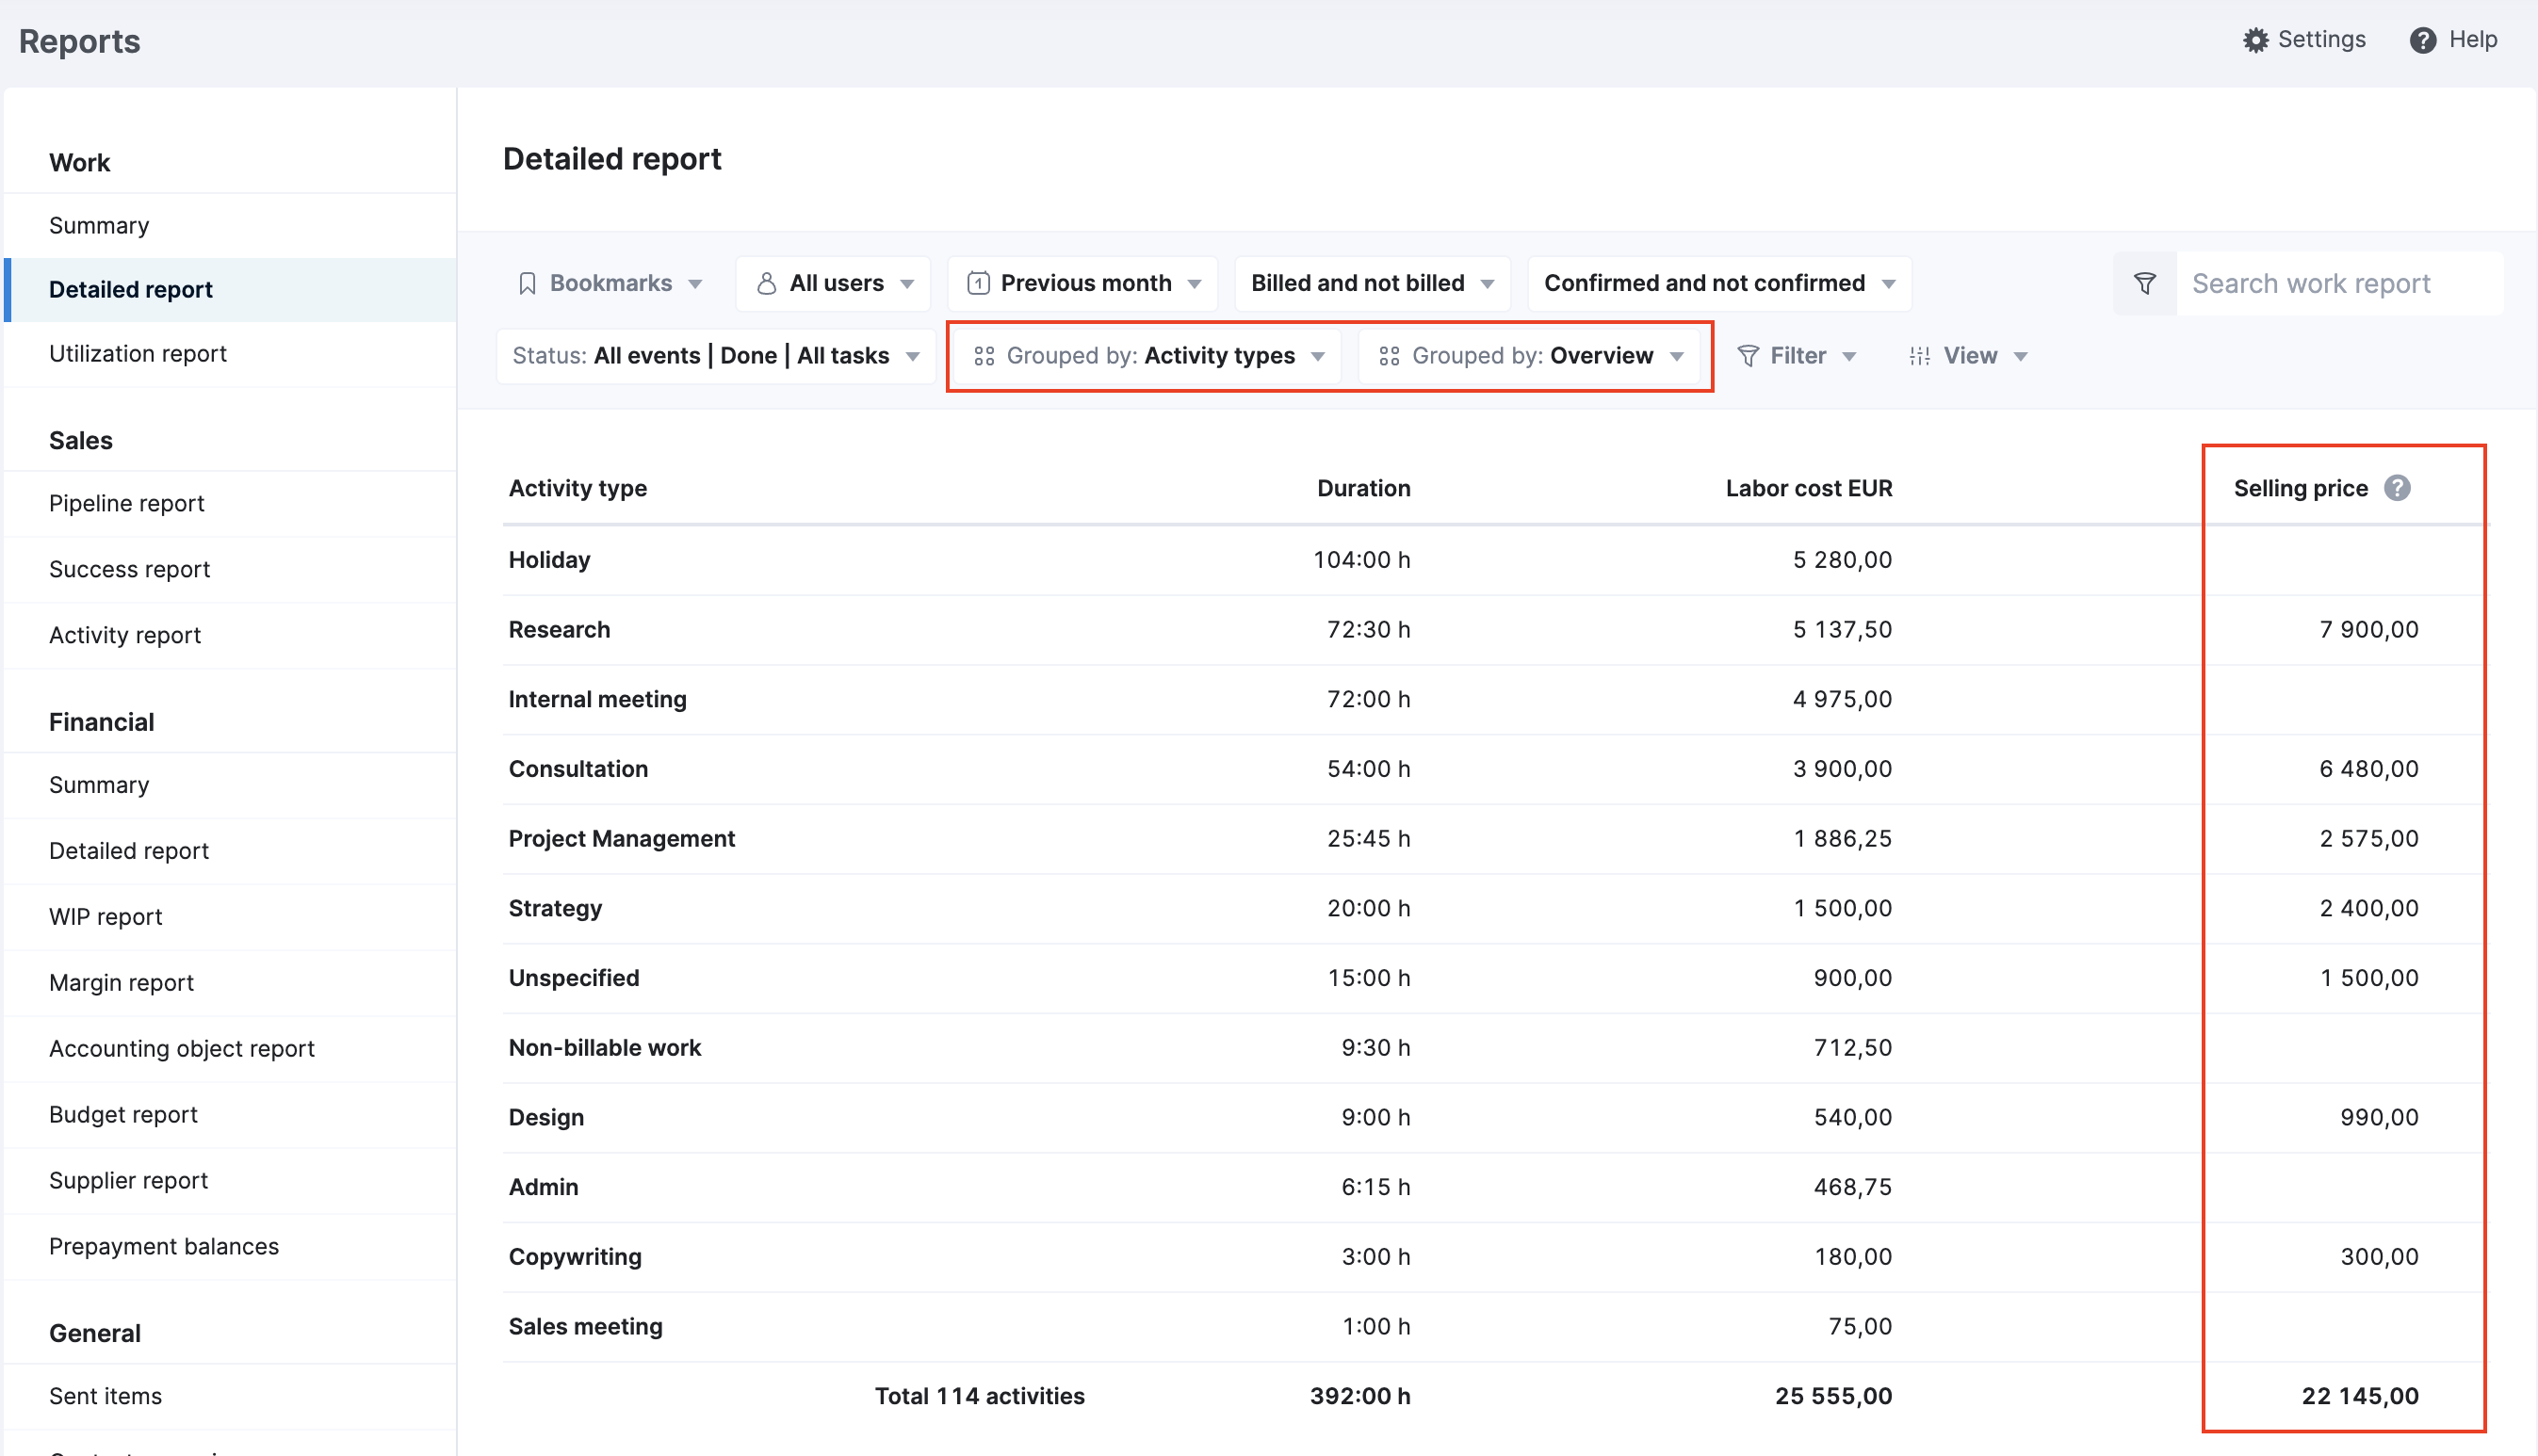
Task: Expand the Status All events dropdown
Action: [716, 356]
